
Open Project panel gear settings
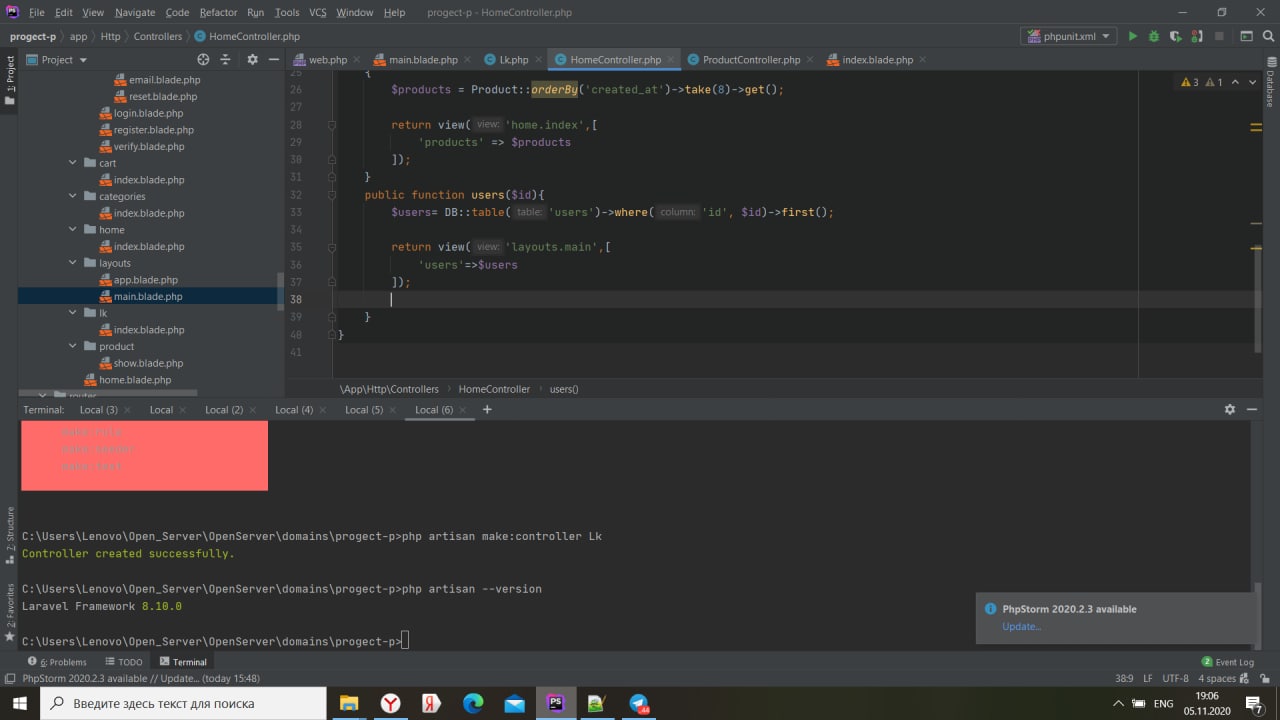point(252,60)
